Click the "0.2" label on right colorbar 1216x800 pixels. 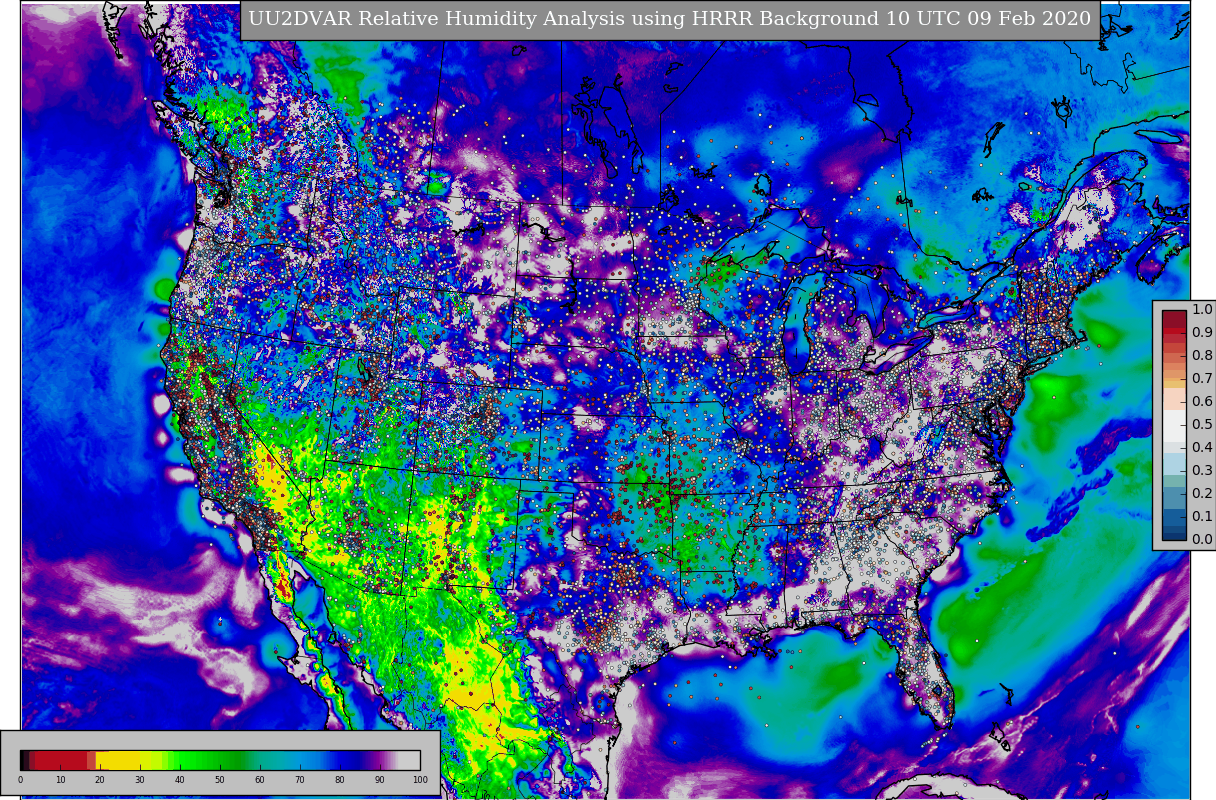(1202, 493)
